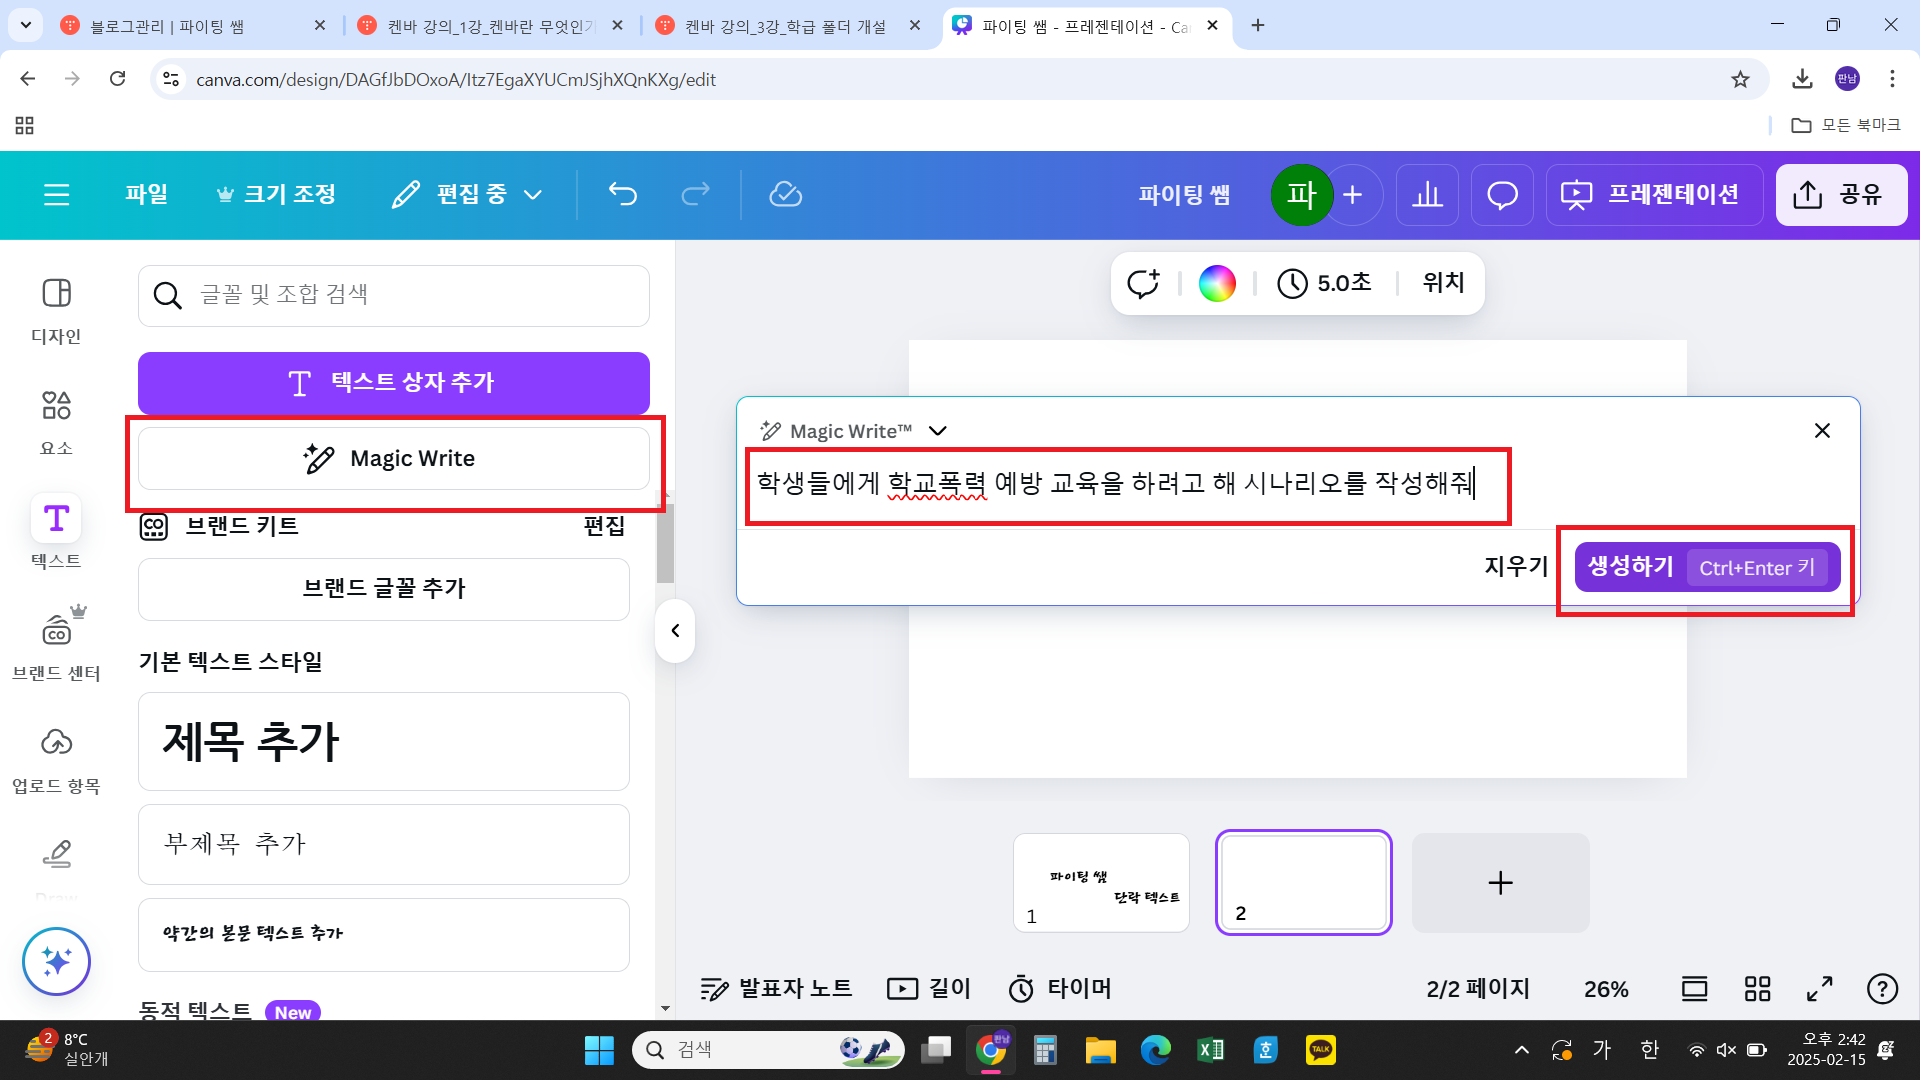Open the 파일 menu
This screenshot has height=1080, width=1920.
pyautogui.click(x=146, y=194)
